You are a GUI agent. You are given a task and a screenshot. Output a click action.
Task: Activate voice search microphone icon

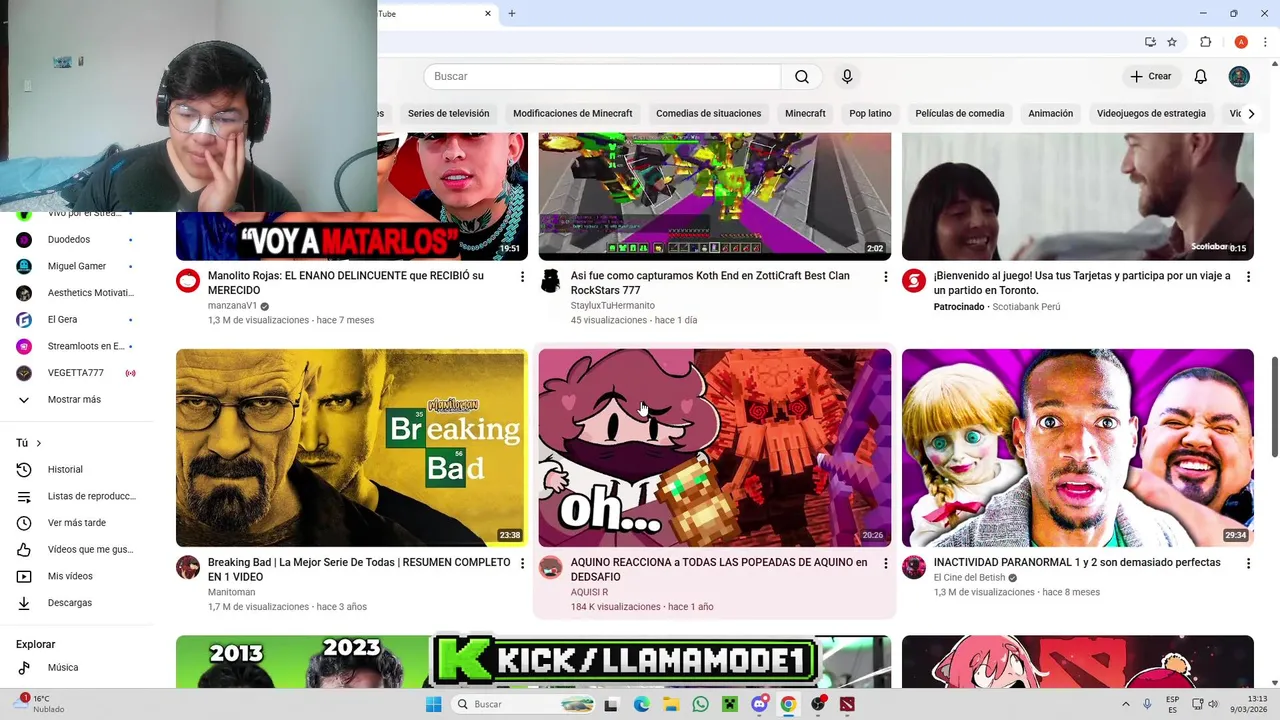tap(847, 76)
